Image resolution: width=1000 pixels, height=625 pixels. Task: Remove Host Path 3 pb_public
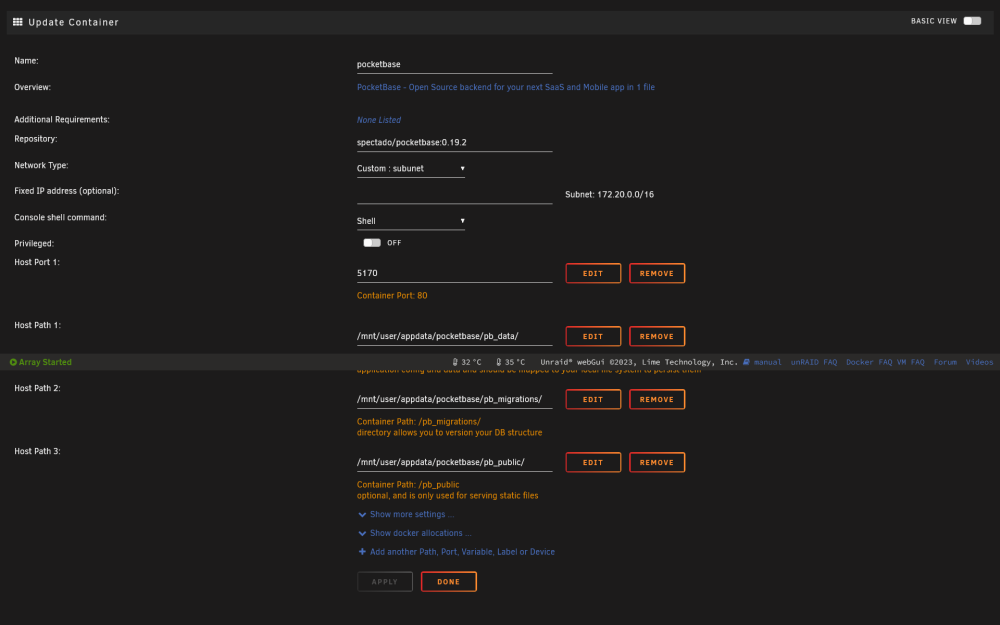[x=657, y=462]
